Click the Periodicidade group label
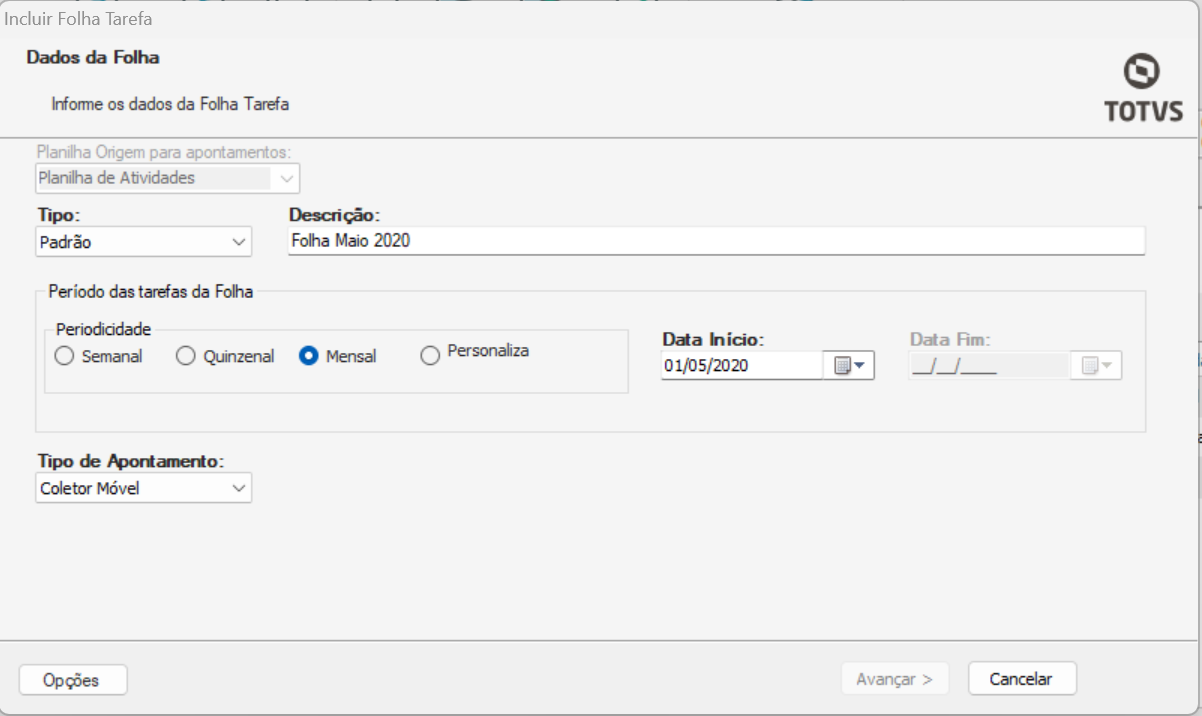The width and height of the screenshot is (1202, 716). coord(103,329)
